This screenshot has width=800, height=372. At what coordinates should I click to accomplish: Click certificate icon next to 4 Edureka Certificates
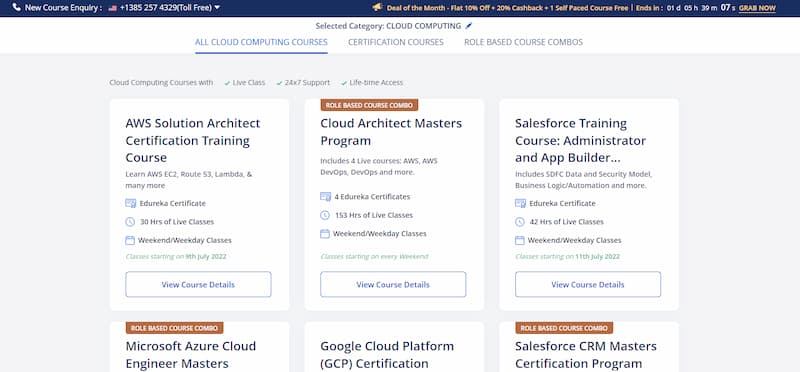click(x=326, y=196)
